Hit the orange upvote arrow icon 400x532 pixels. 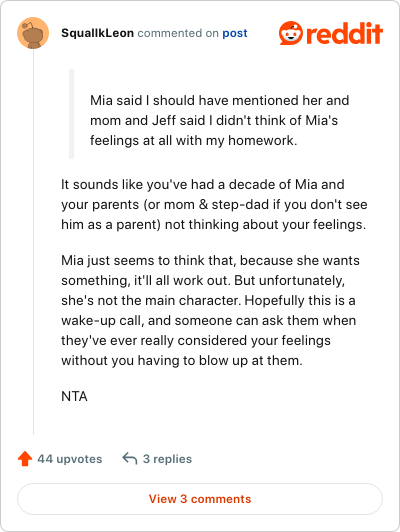pyautogui.click(x=25, y=459)
